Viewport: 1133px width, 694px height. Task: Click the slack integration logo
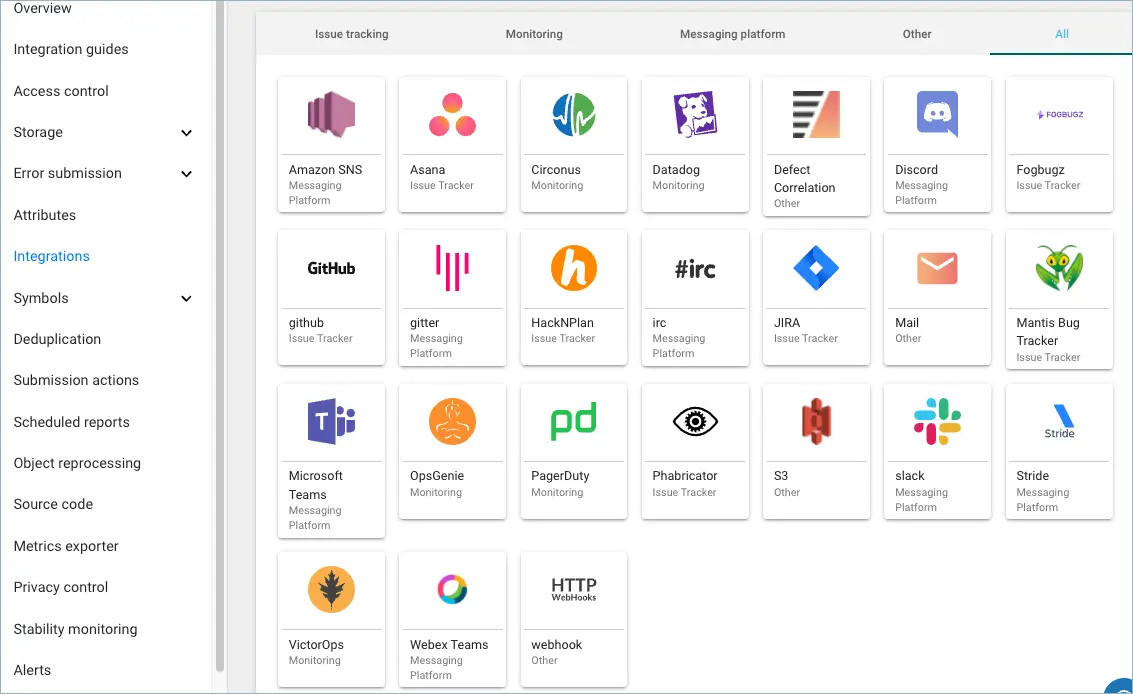[937, 421]
